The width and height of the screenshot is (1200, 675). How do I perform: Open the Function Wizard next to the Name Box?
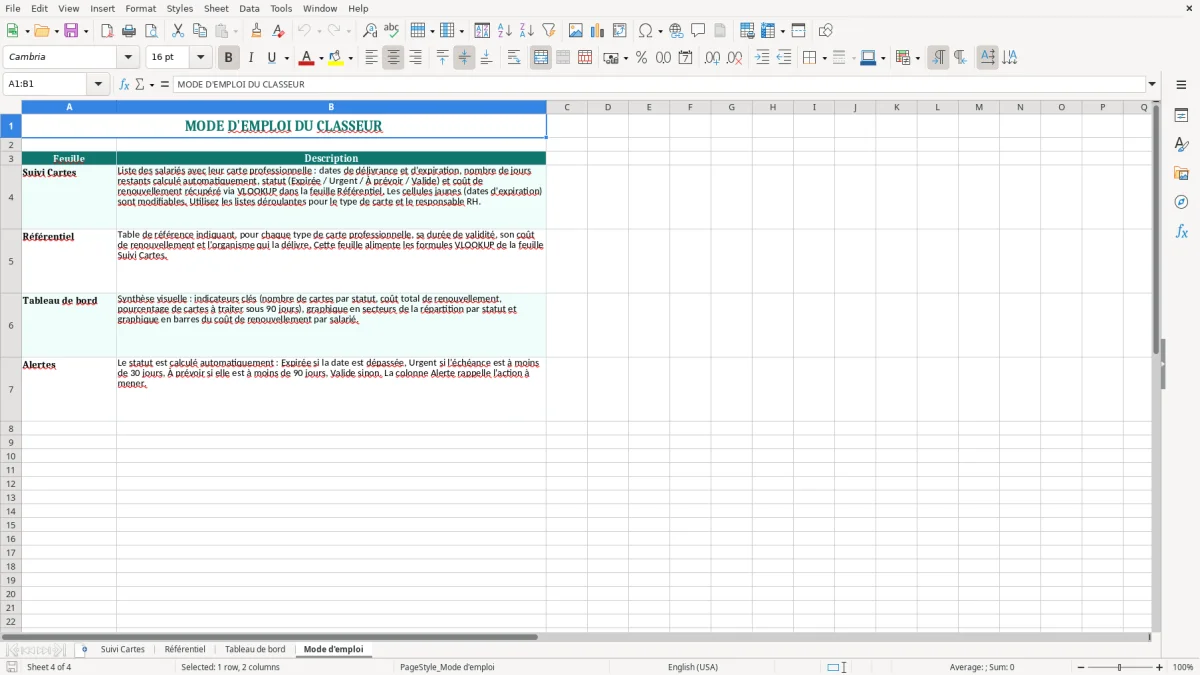(125, 85)
